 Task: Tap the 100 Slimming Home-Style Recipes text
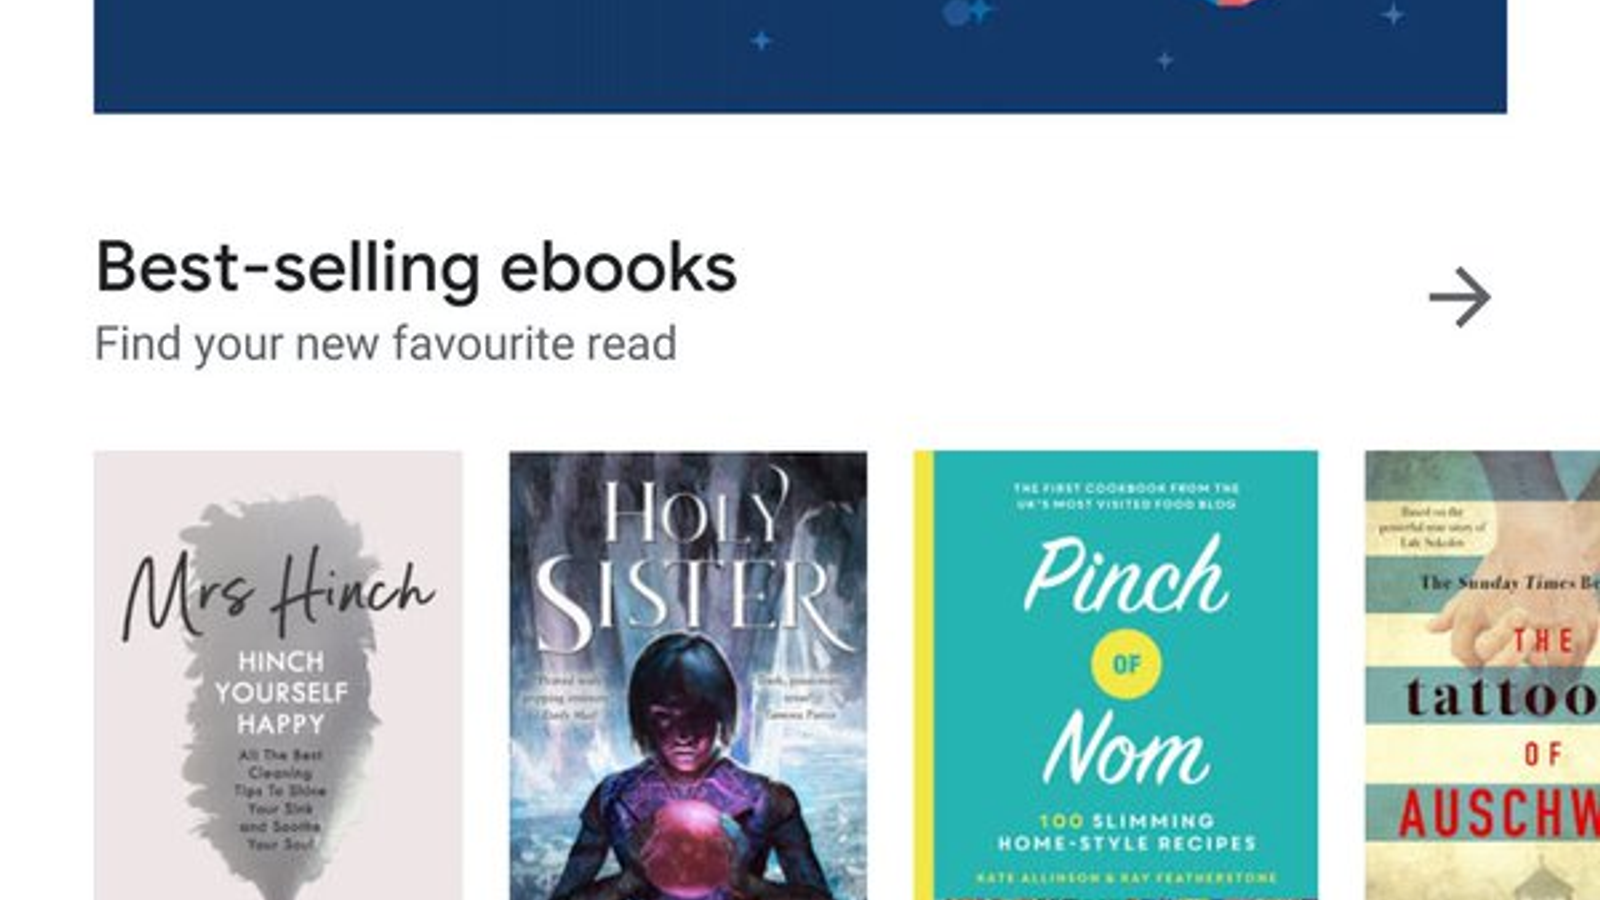pos(1126,832)
